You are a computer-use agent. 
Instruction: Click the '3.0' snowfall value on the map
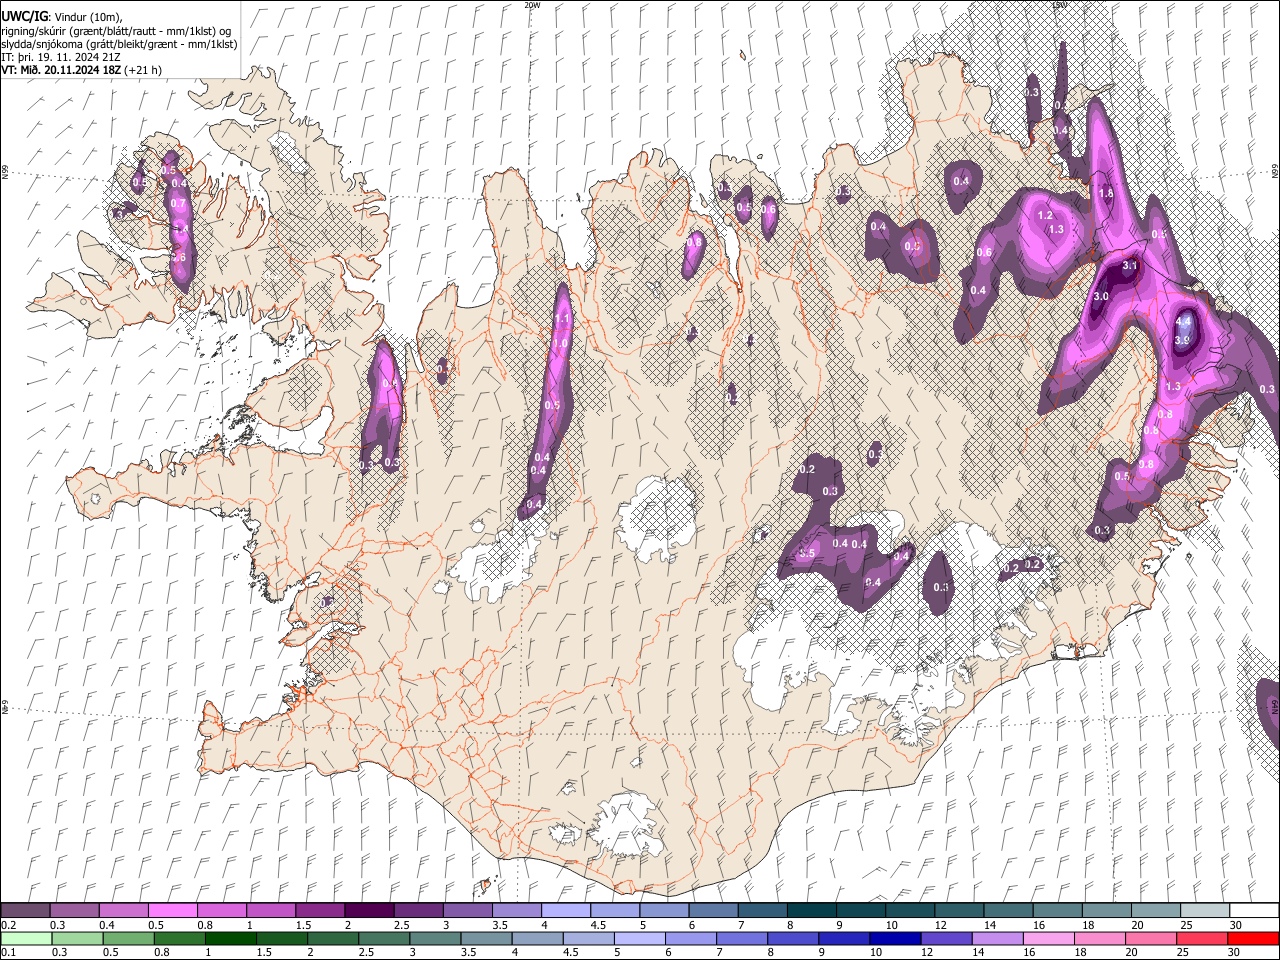tap(1101, 297)
